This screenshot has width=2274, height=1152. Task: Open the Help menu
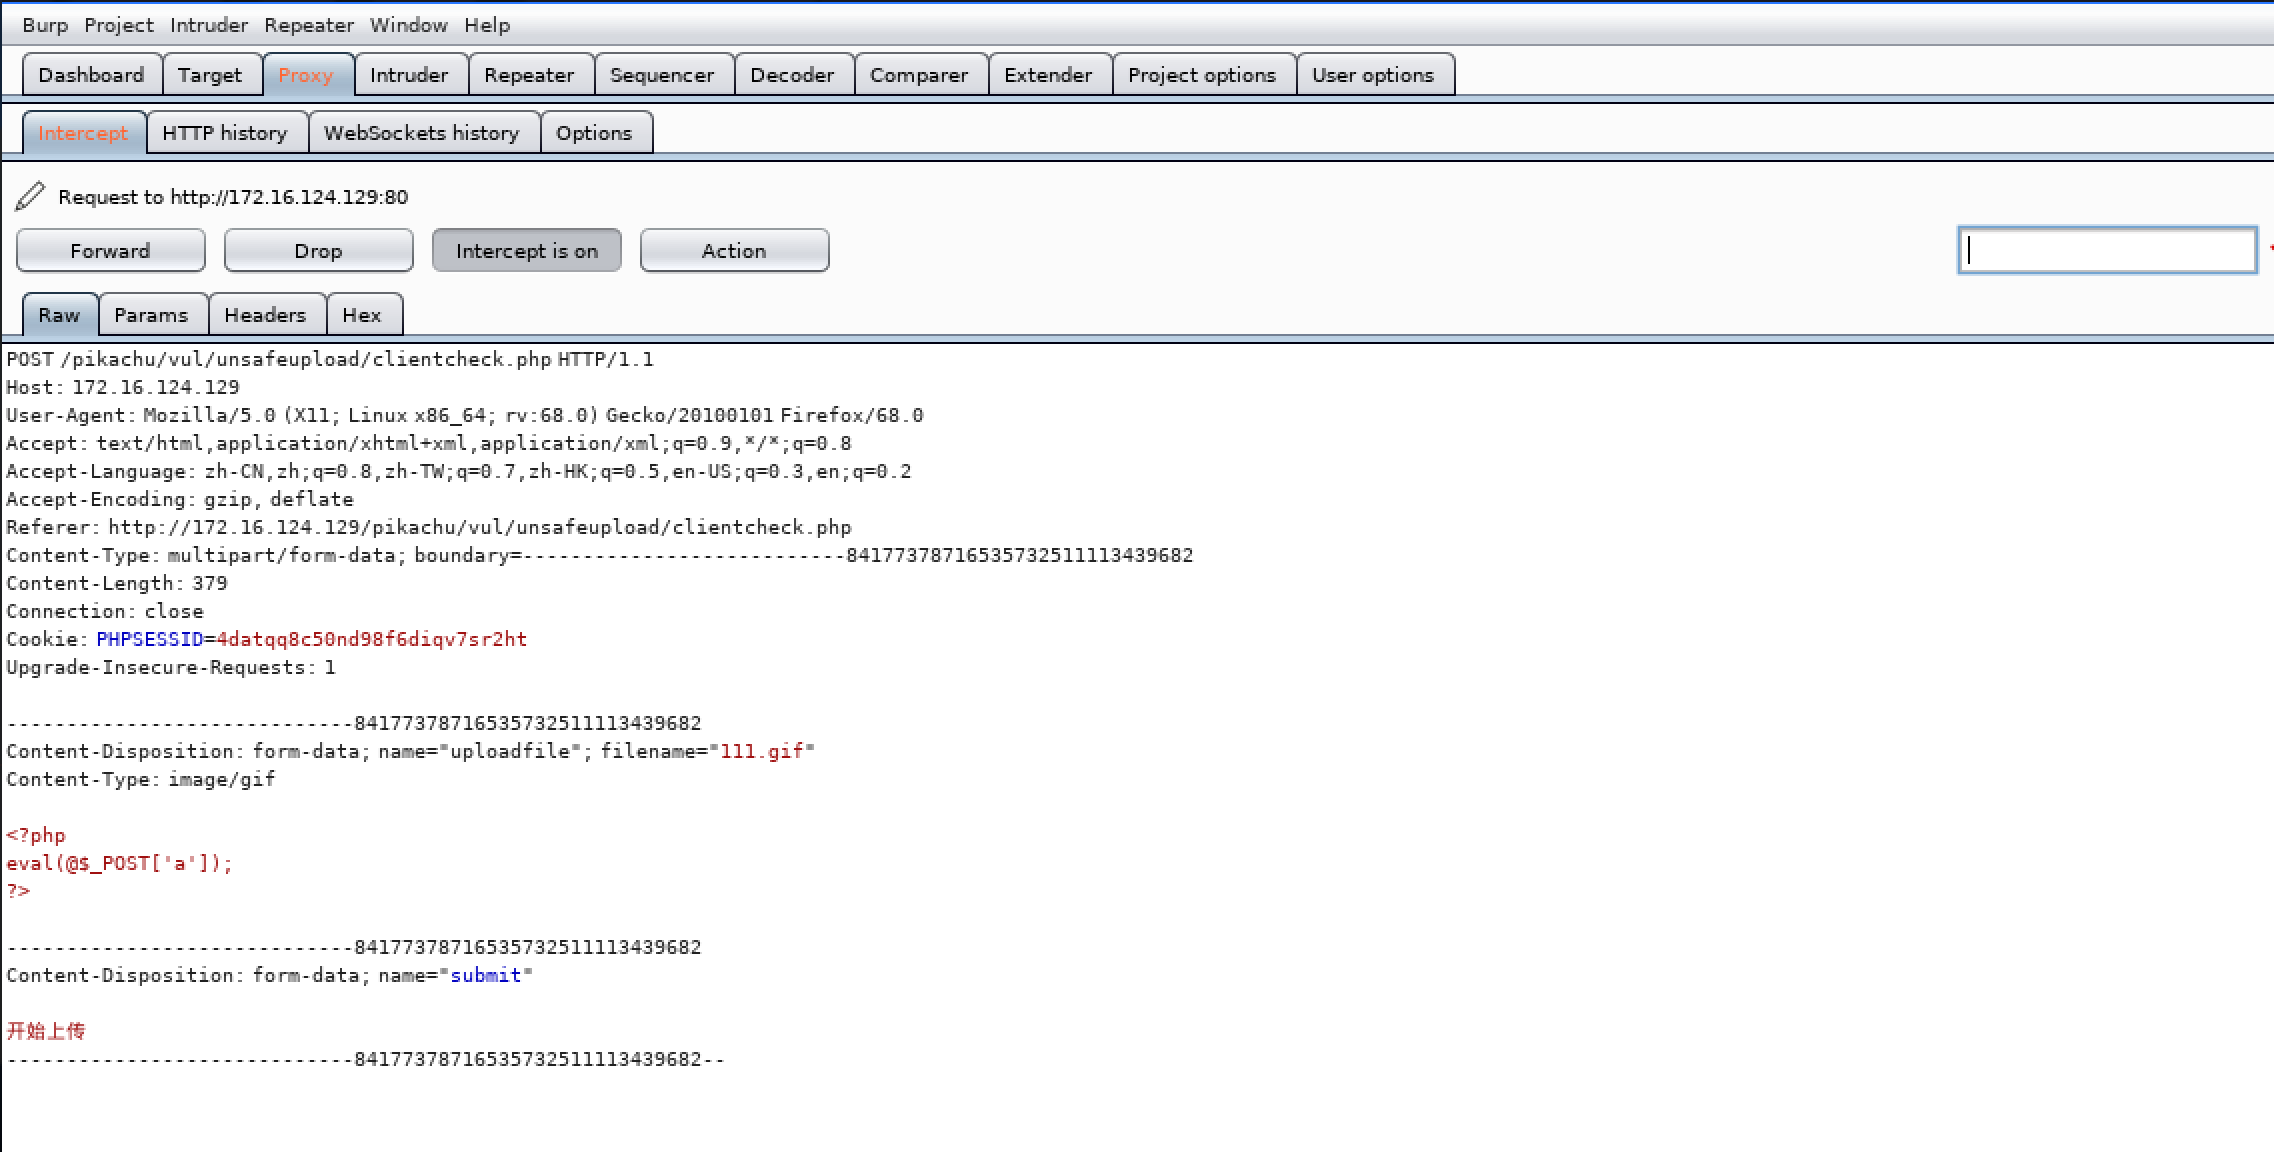(487, 25)
